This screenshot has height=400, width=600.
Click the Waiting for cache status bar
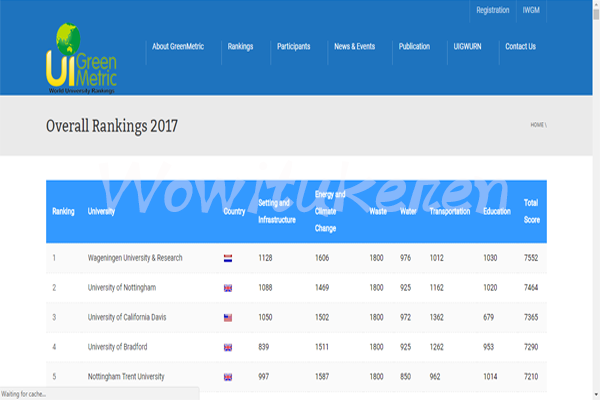click(99, 394)
